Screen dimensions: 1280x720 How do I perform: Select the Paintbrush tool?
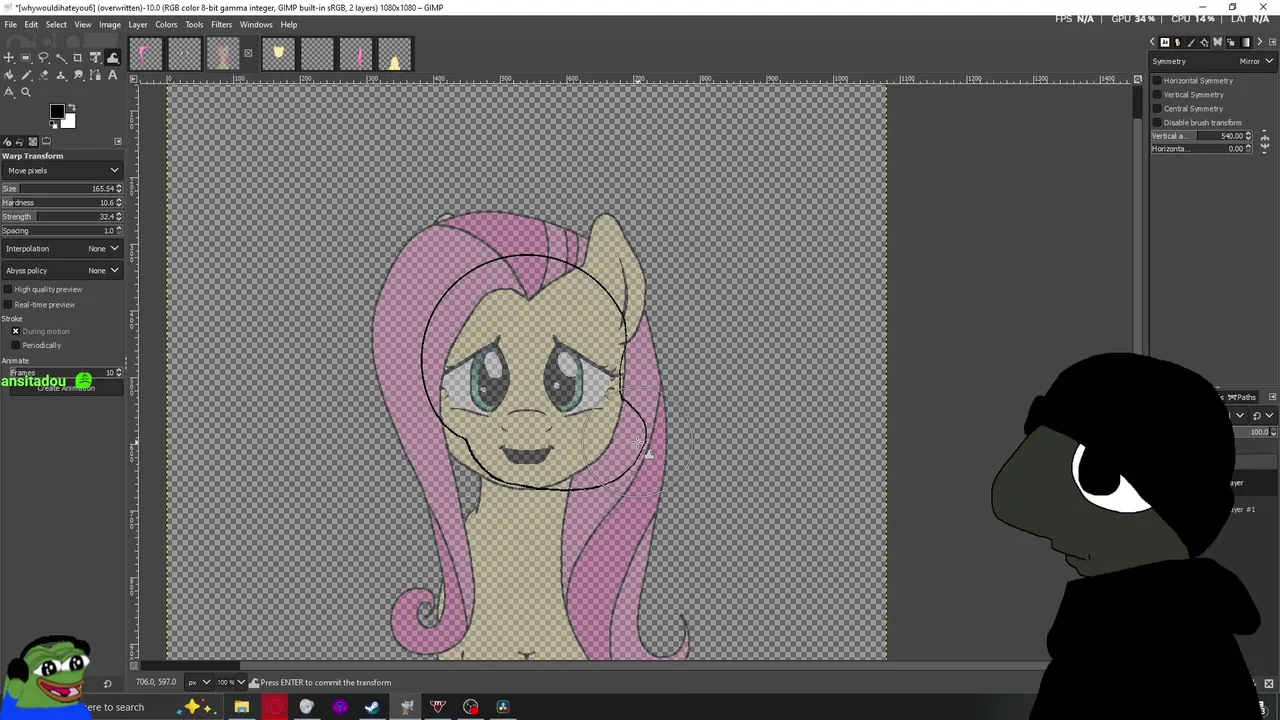click(x=26, y=75)
